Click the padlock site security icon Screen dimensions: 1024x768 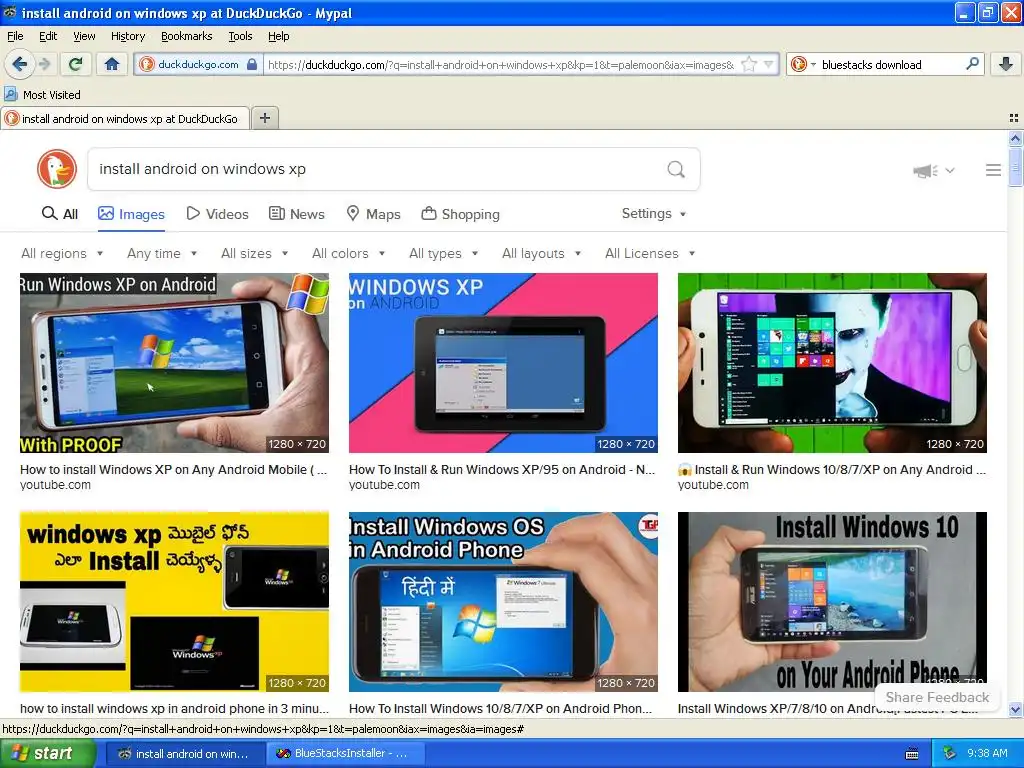pyautogui.click(x=252, y=64)
